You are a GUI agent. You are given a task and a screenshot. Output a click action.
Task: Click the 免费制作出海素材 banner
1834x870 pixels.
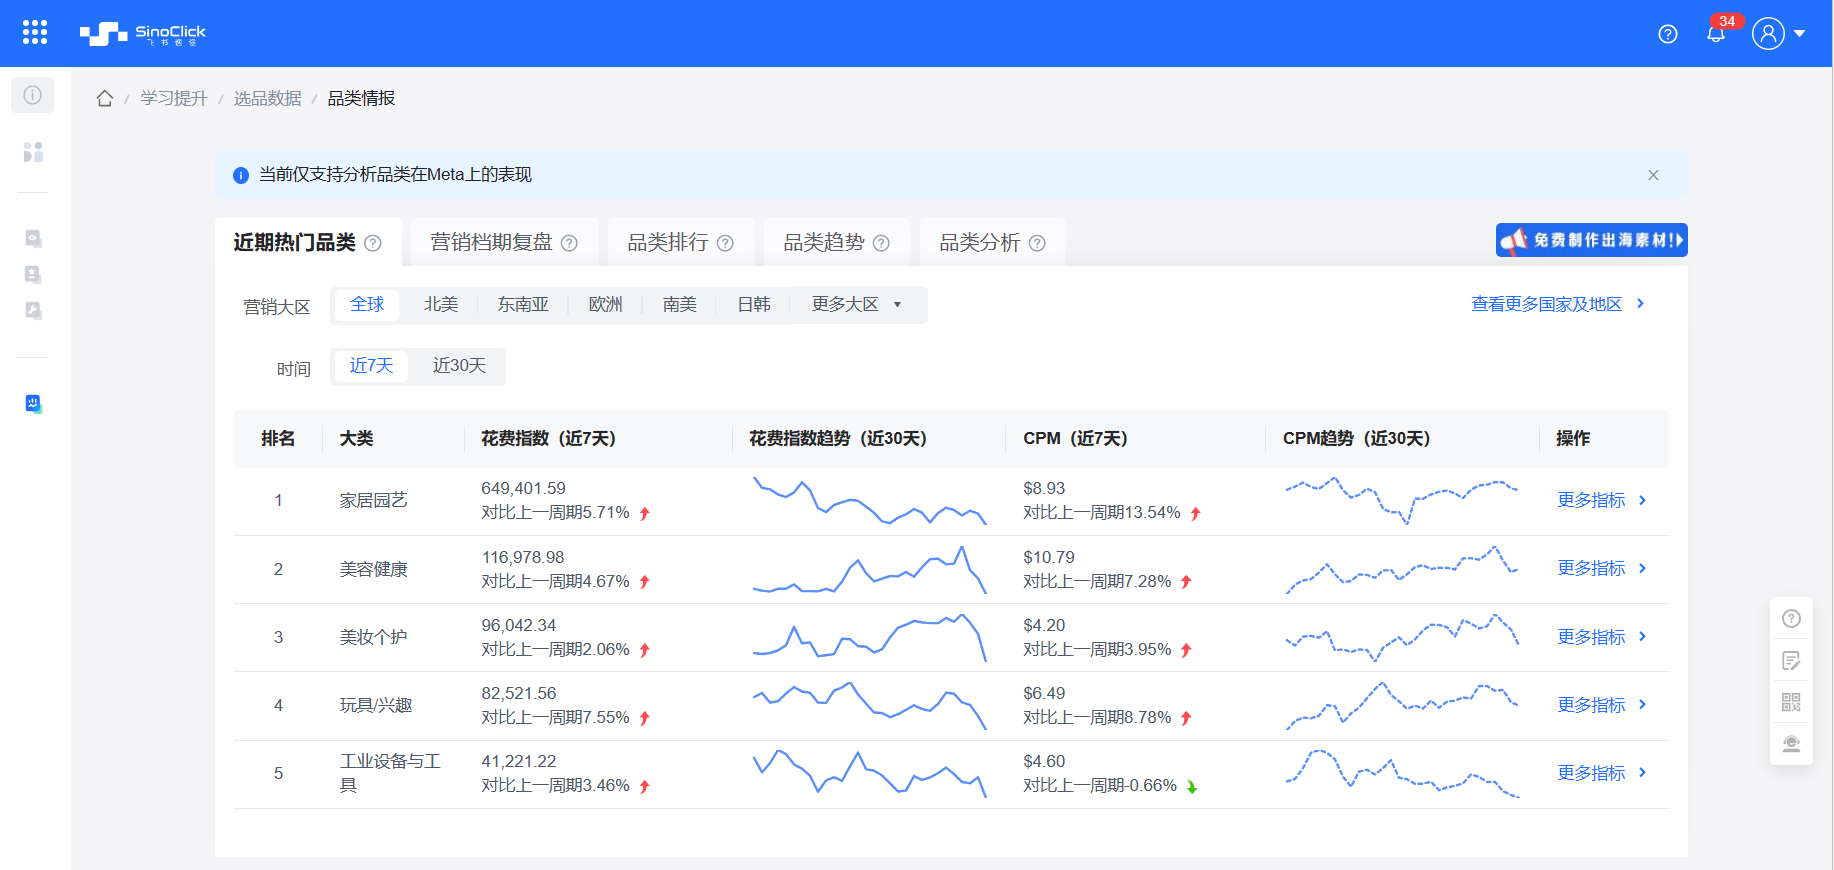1591,240
